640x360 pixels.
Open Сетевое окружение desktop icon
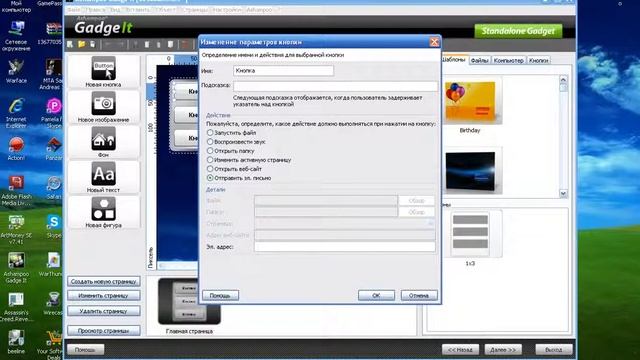pos(16,36)
